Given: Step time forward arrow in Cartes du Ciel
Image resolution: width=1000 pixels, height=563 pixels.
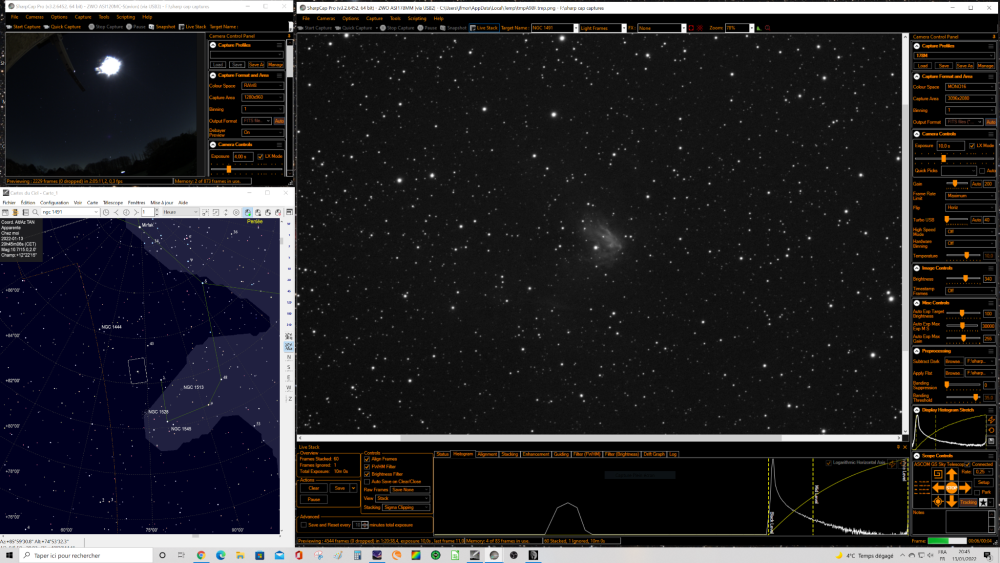Looking at the screenshot, I should click(136, 212).
